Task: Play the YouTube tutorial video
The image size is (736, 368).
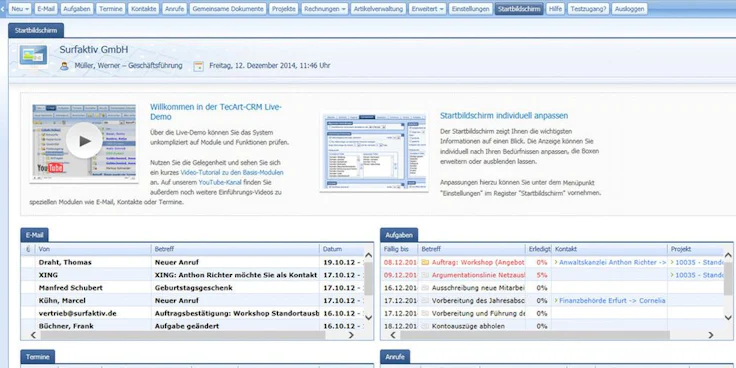Action: click(84, 141)
